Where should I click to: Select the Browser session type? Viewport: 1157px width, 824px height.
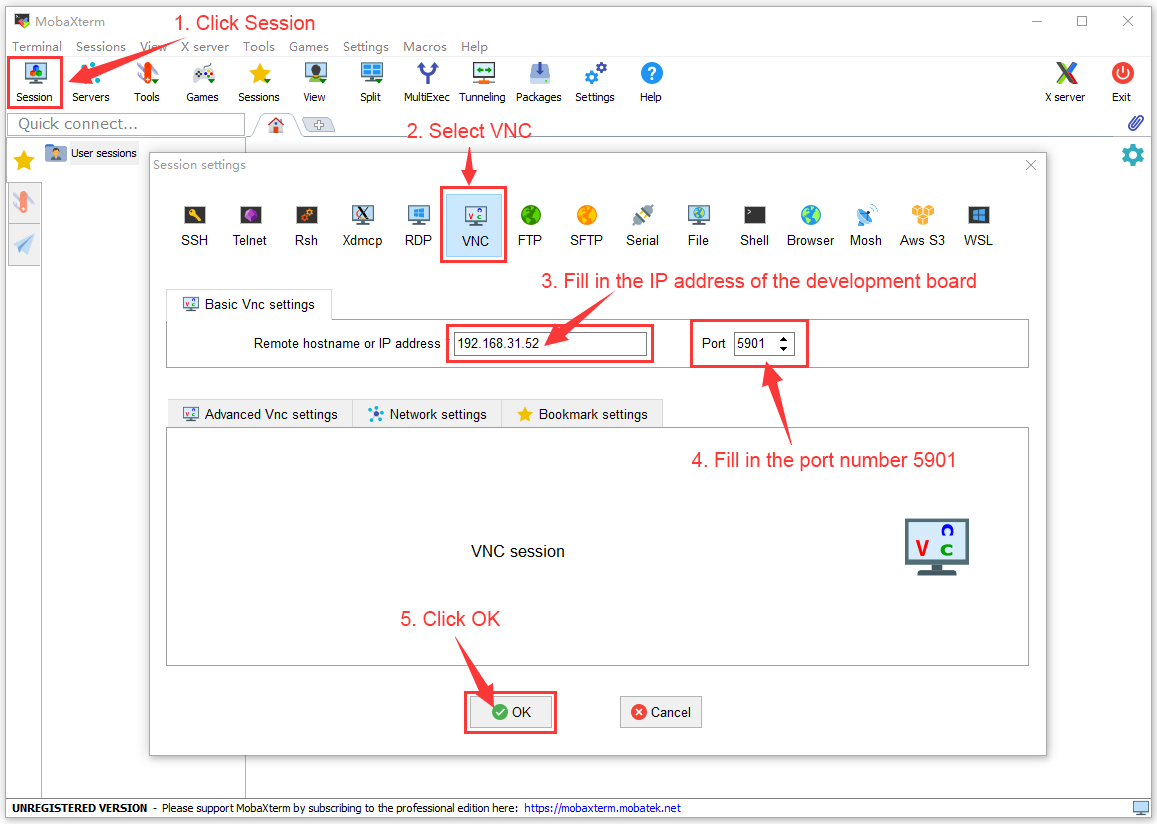(x=810, y=226)
